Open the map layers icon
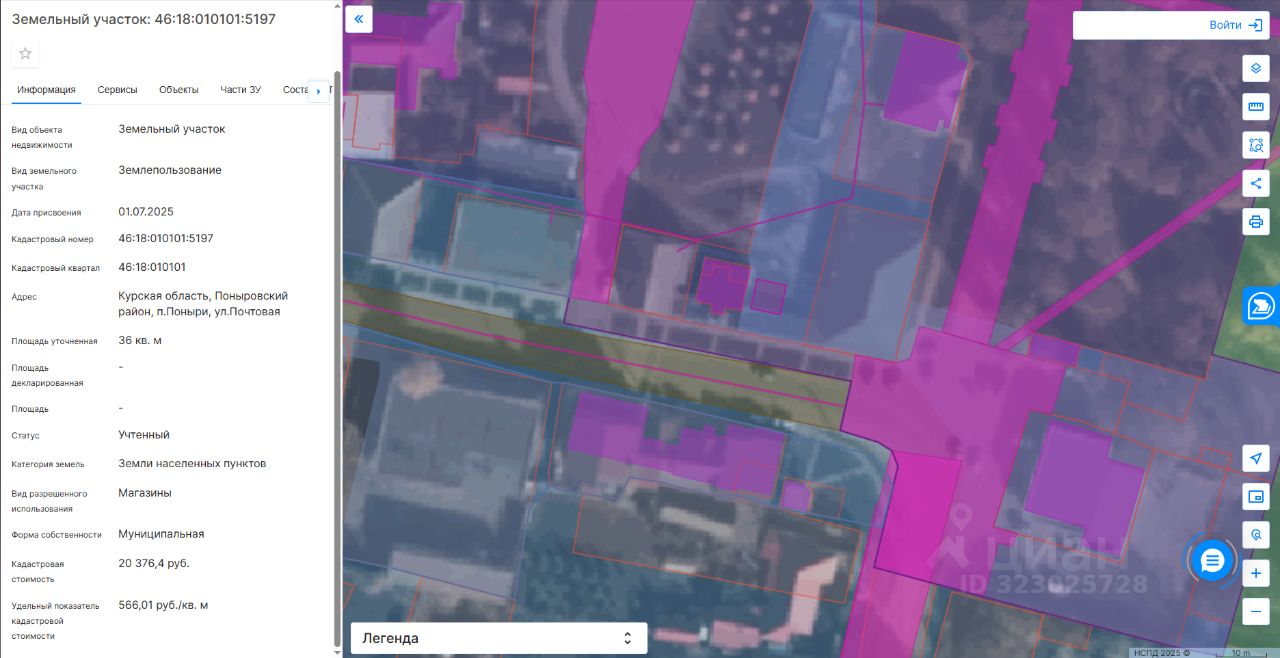The width and height of the screenshot is (1280, 658). pos(1256,69)
